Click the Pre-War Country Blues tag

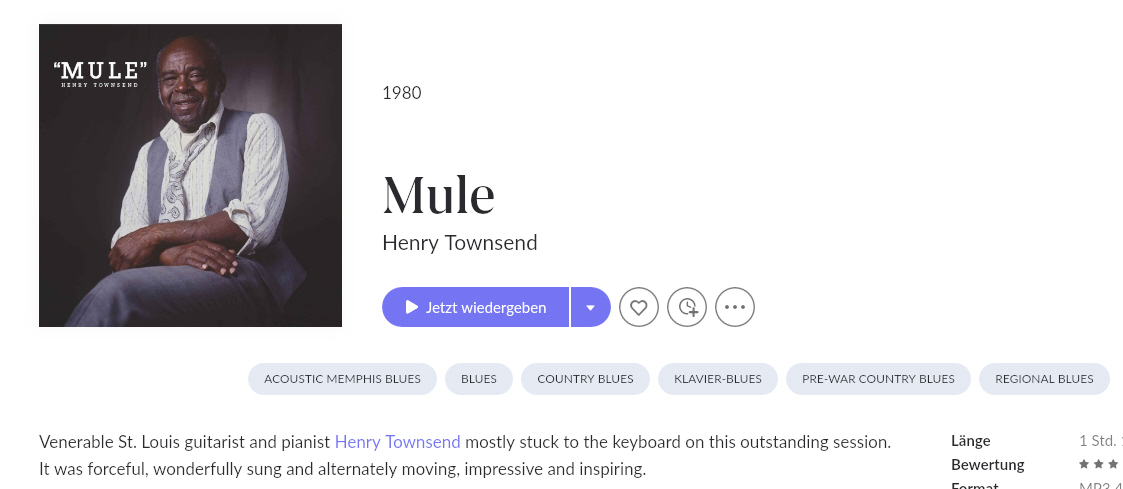[878, 379]
